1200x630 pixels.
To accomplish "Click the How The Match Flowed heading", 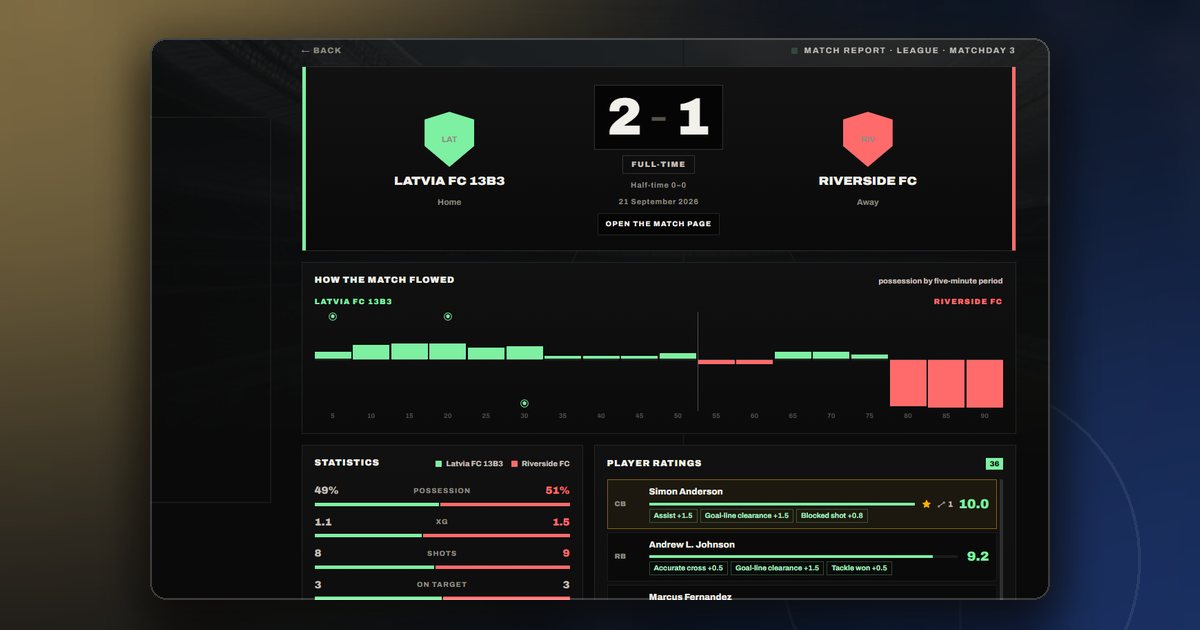I will [384, 280].
